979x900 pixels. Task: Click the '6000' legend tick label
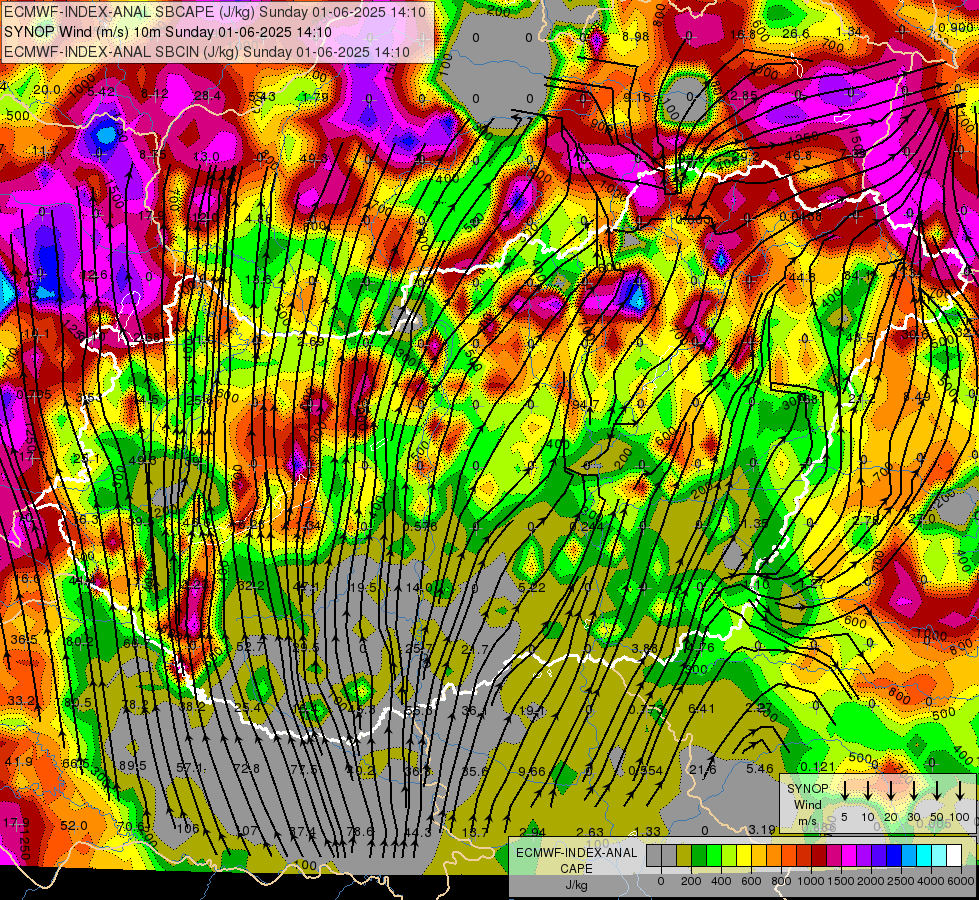coord(963,881)
